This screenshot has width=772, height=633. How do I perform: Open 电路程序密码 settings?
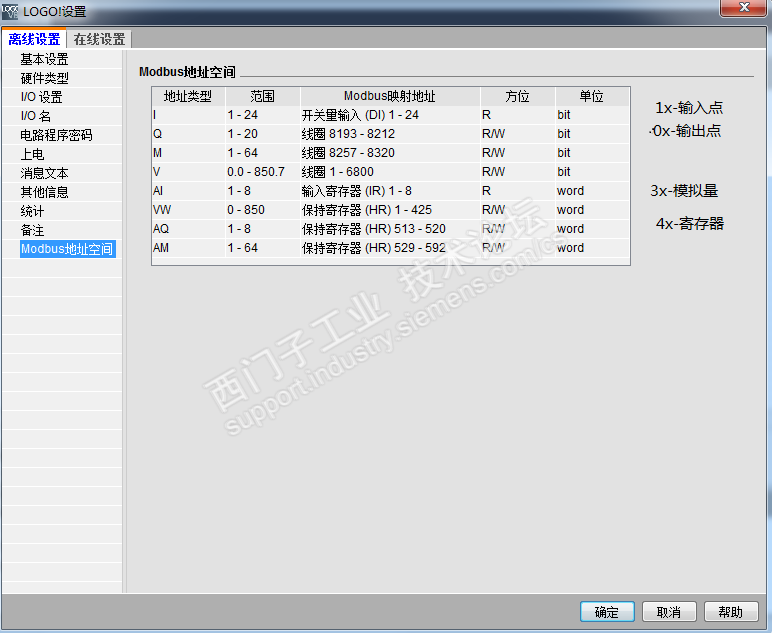pyautogui.click(x=56, y=135)
